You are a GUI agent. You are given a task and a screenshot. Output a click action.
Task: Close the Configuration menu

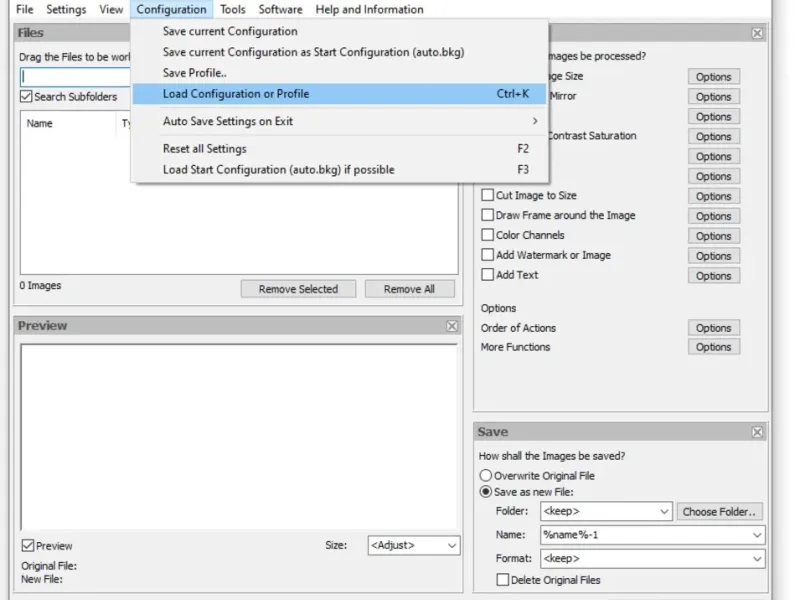coord(171,9)
